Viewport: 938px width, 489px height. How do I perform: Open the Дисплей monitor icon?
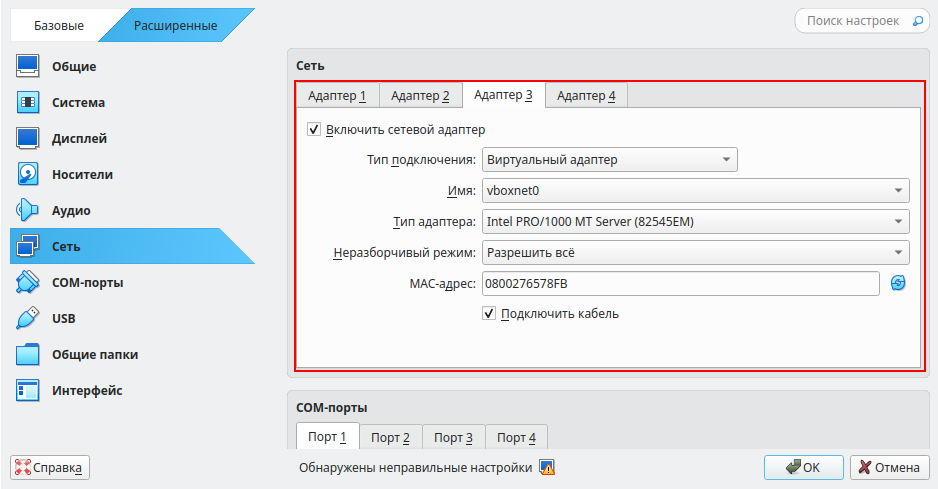28,139
